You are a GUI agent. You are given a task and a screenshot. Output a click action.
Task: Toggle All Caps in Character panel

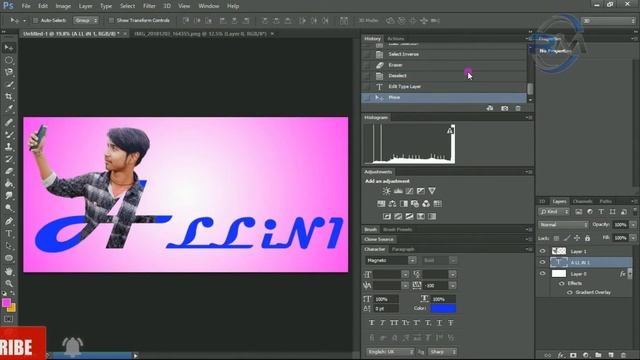(394, 323)
